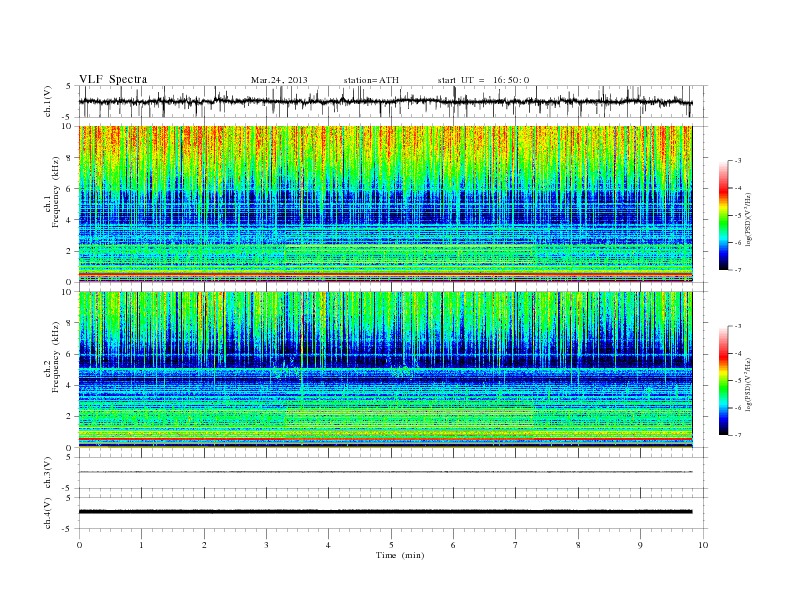Click the "ch.3(V)" axis label
The image size is (792, 612).
48,473
